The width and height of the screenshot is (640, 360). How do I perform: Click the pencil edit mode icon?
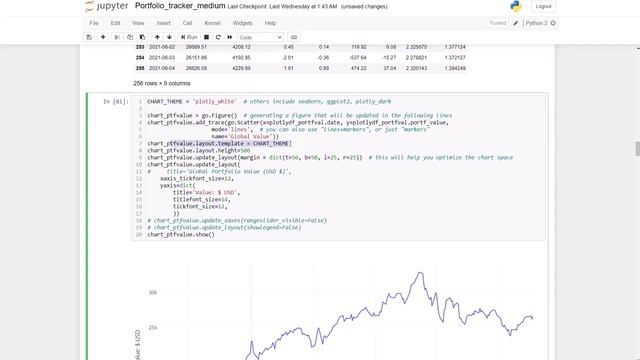pos(516,23)
